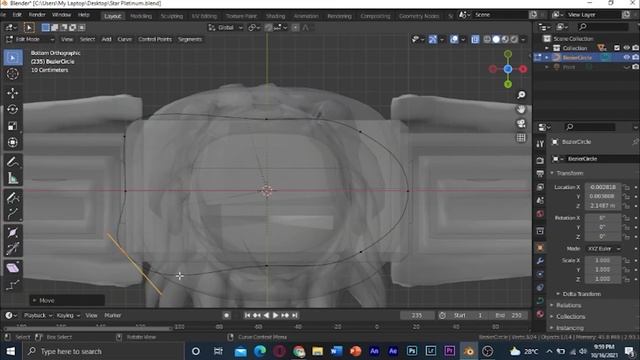Select the Cursor tool
This screenshot has width=640, height=360.
point(13,74)
